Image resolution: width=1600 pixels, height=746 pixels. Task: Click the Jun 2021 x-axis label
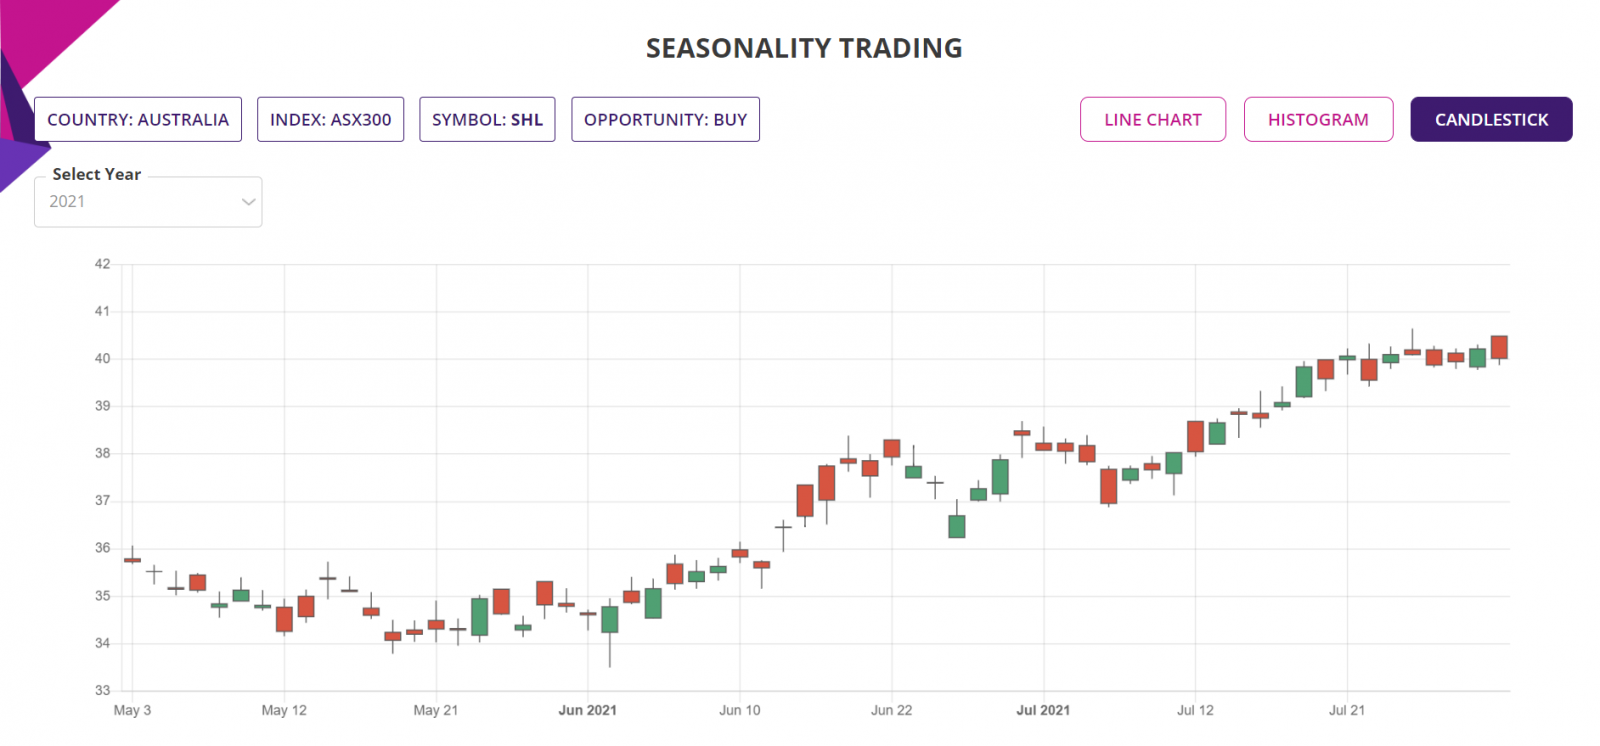587,710
